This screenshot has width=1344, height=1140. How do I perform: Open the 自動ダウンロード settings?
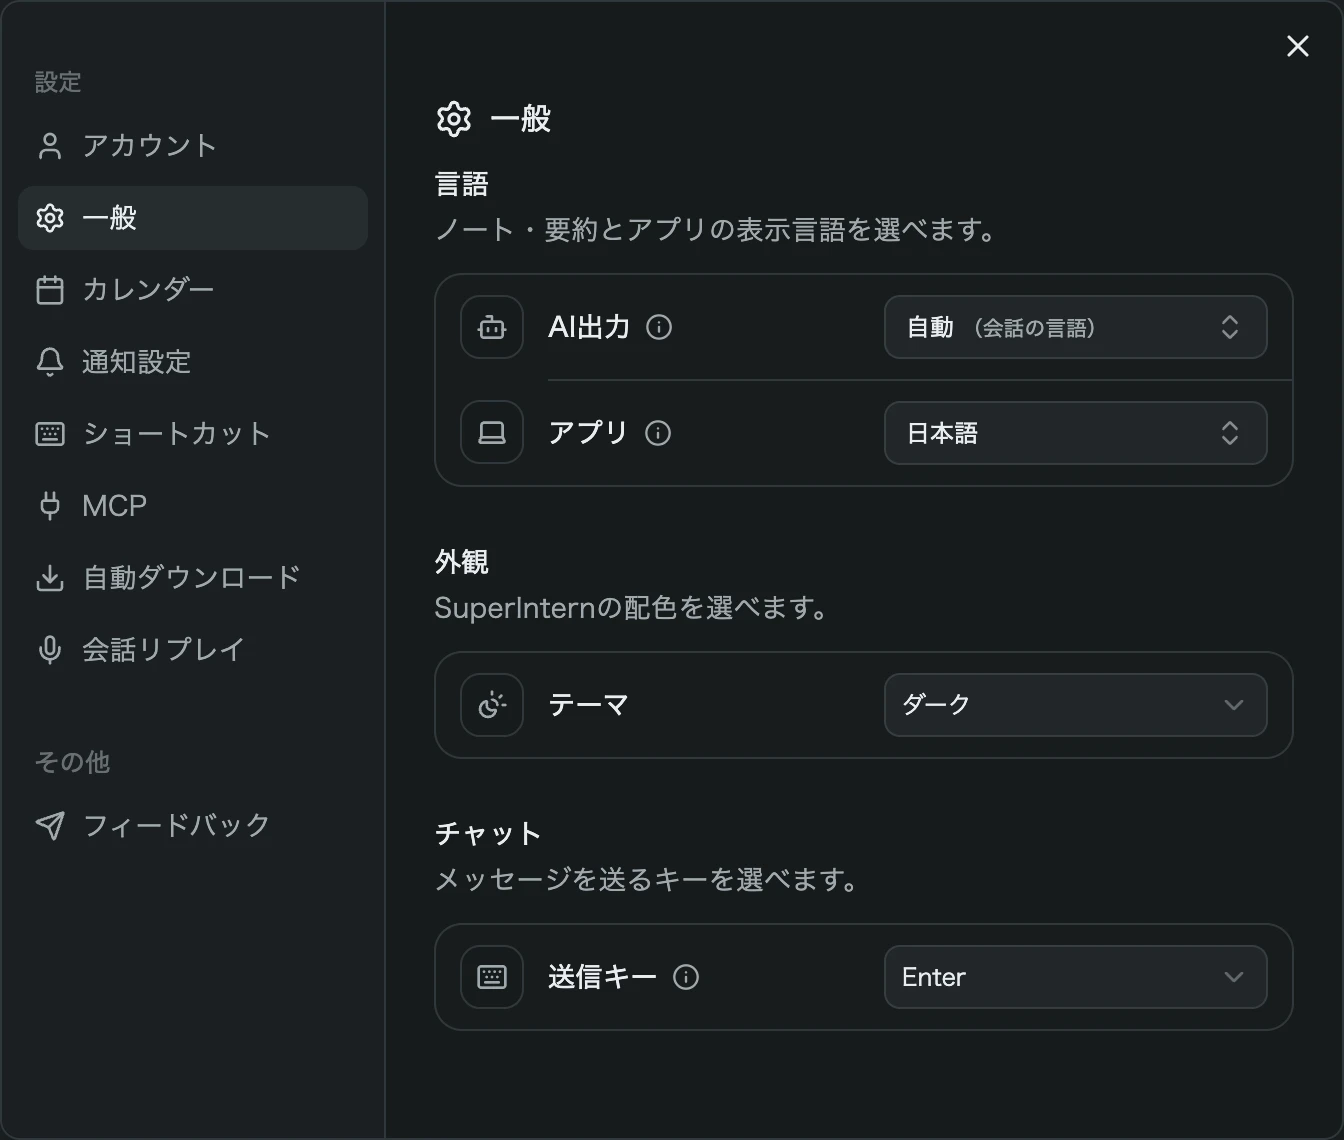click(193, 578)
